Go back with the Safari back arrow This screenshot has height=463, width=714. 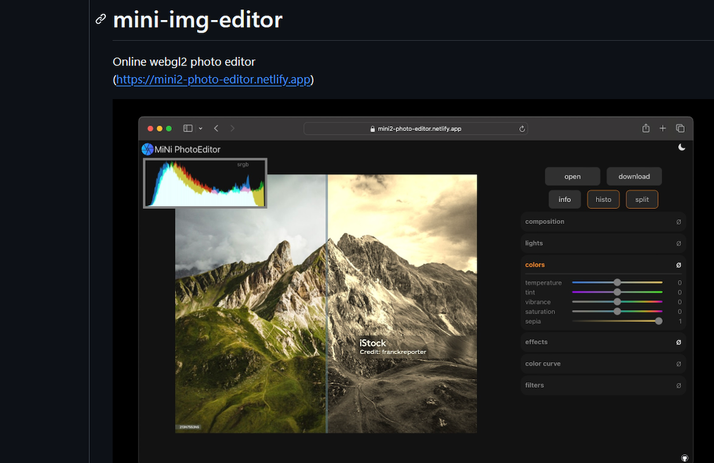216,128
